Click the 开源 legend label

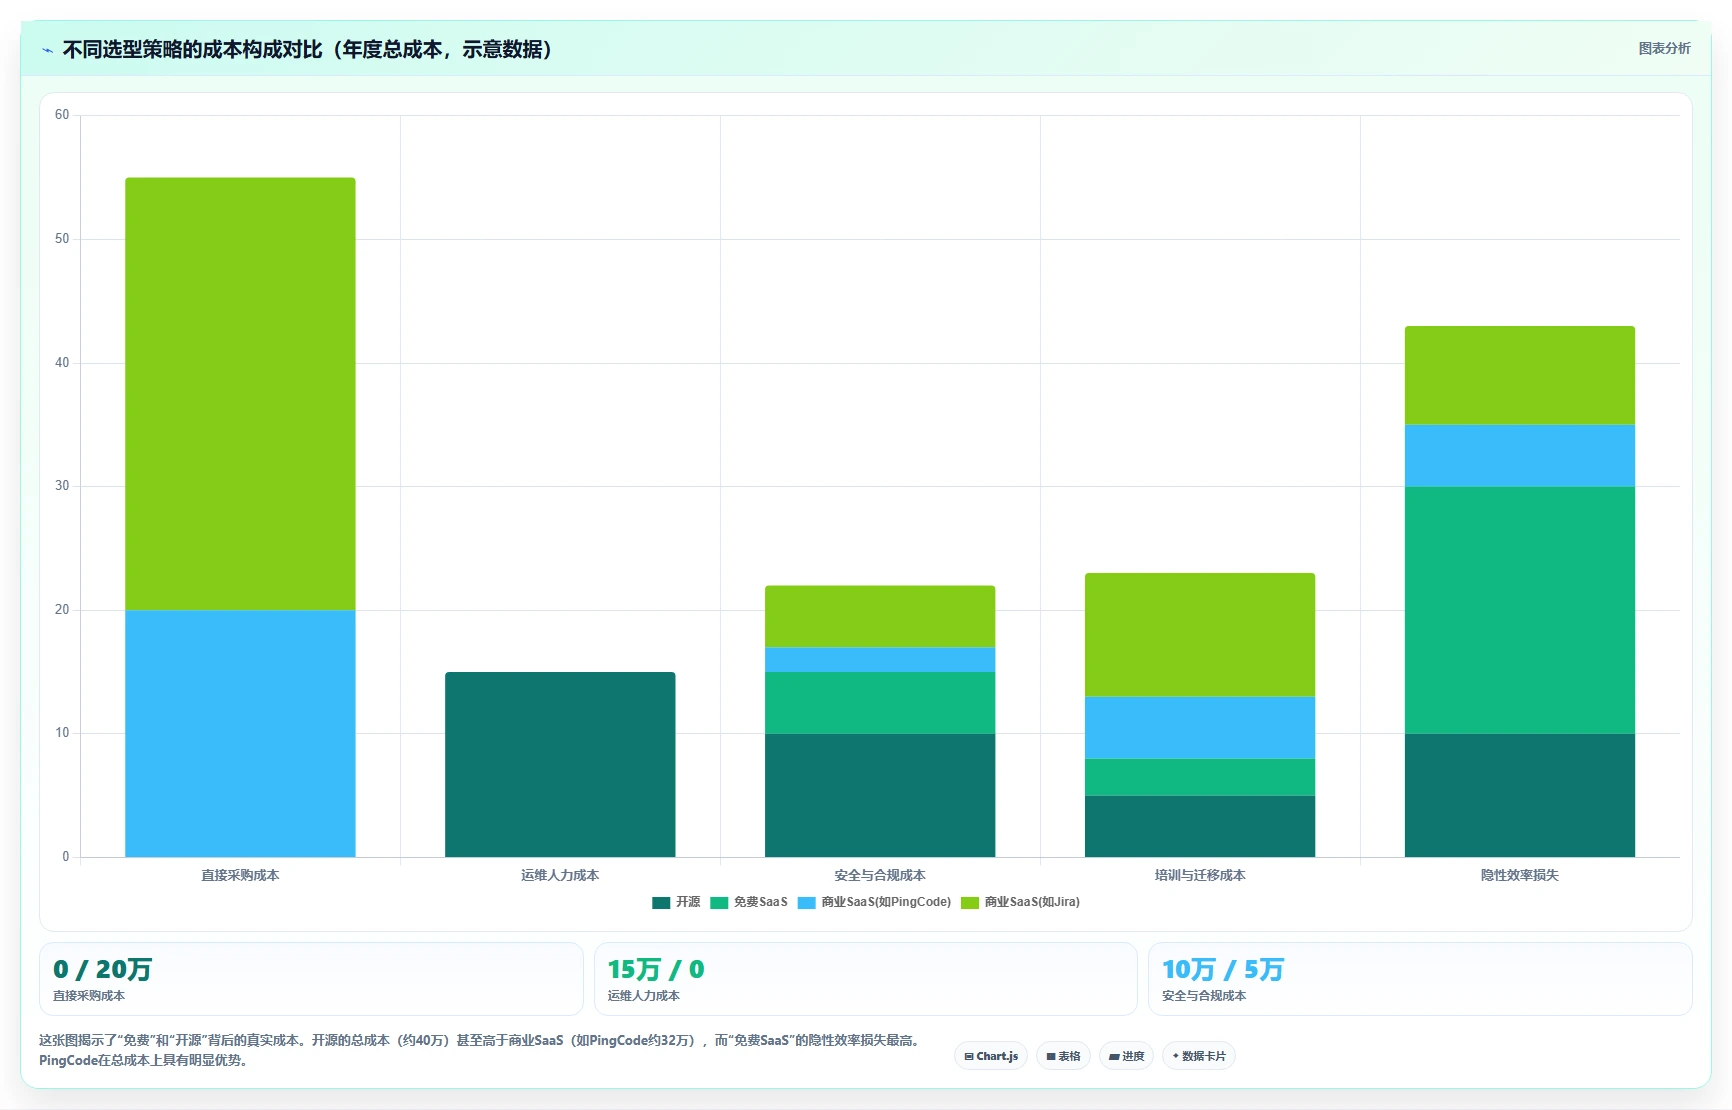pos(688,902)
